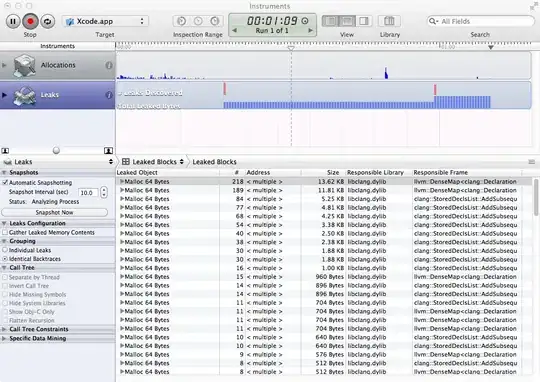The height and width of the screenshot is (382, 540).
Task: Pause the recording with the pause button
Action: tap(13, 21)
